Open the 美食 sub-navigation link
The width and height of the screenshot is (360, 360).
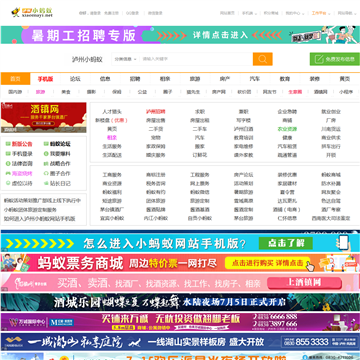click(66, 92)
